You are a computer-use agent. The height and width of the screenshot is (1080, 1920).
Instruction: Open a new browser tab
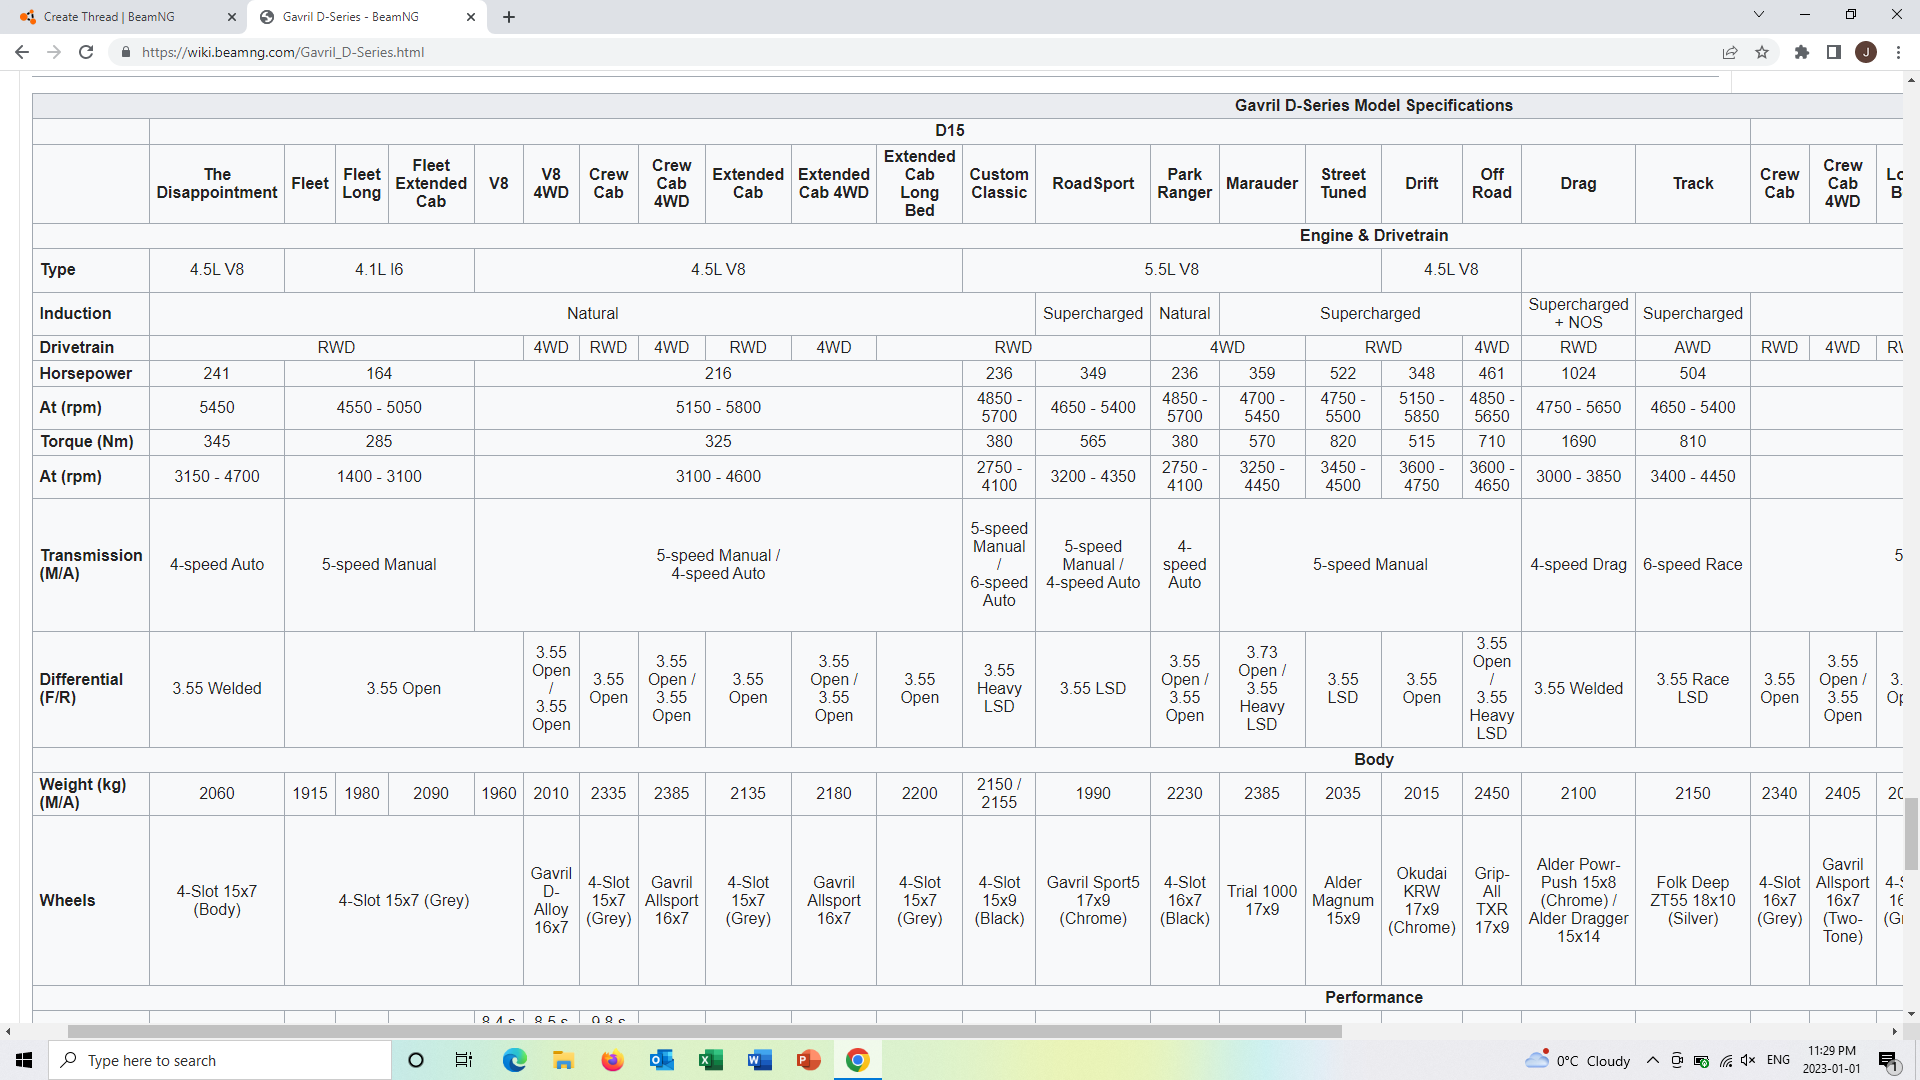coord(509,17)
